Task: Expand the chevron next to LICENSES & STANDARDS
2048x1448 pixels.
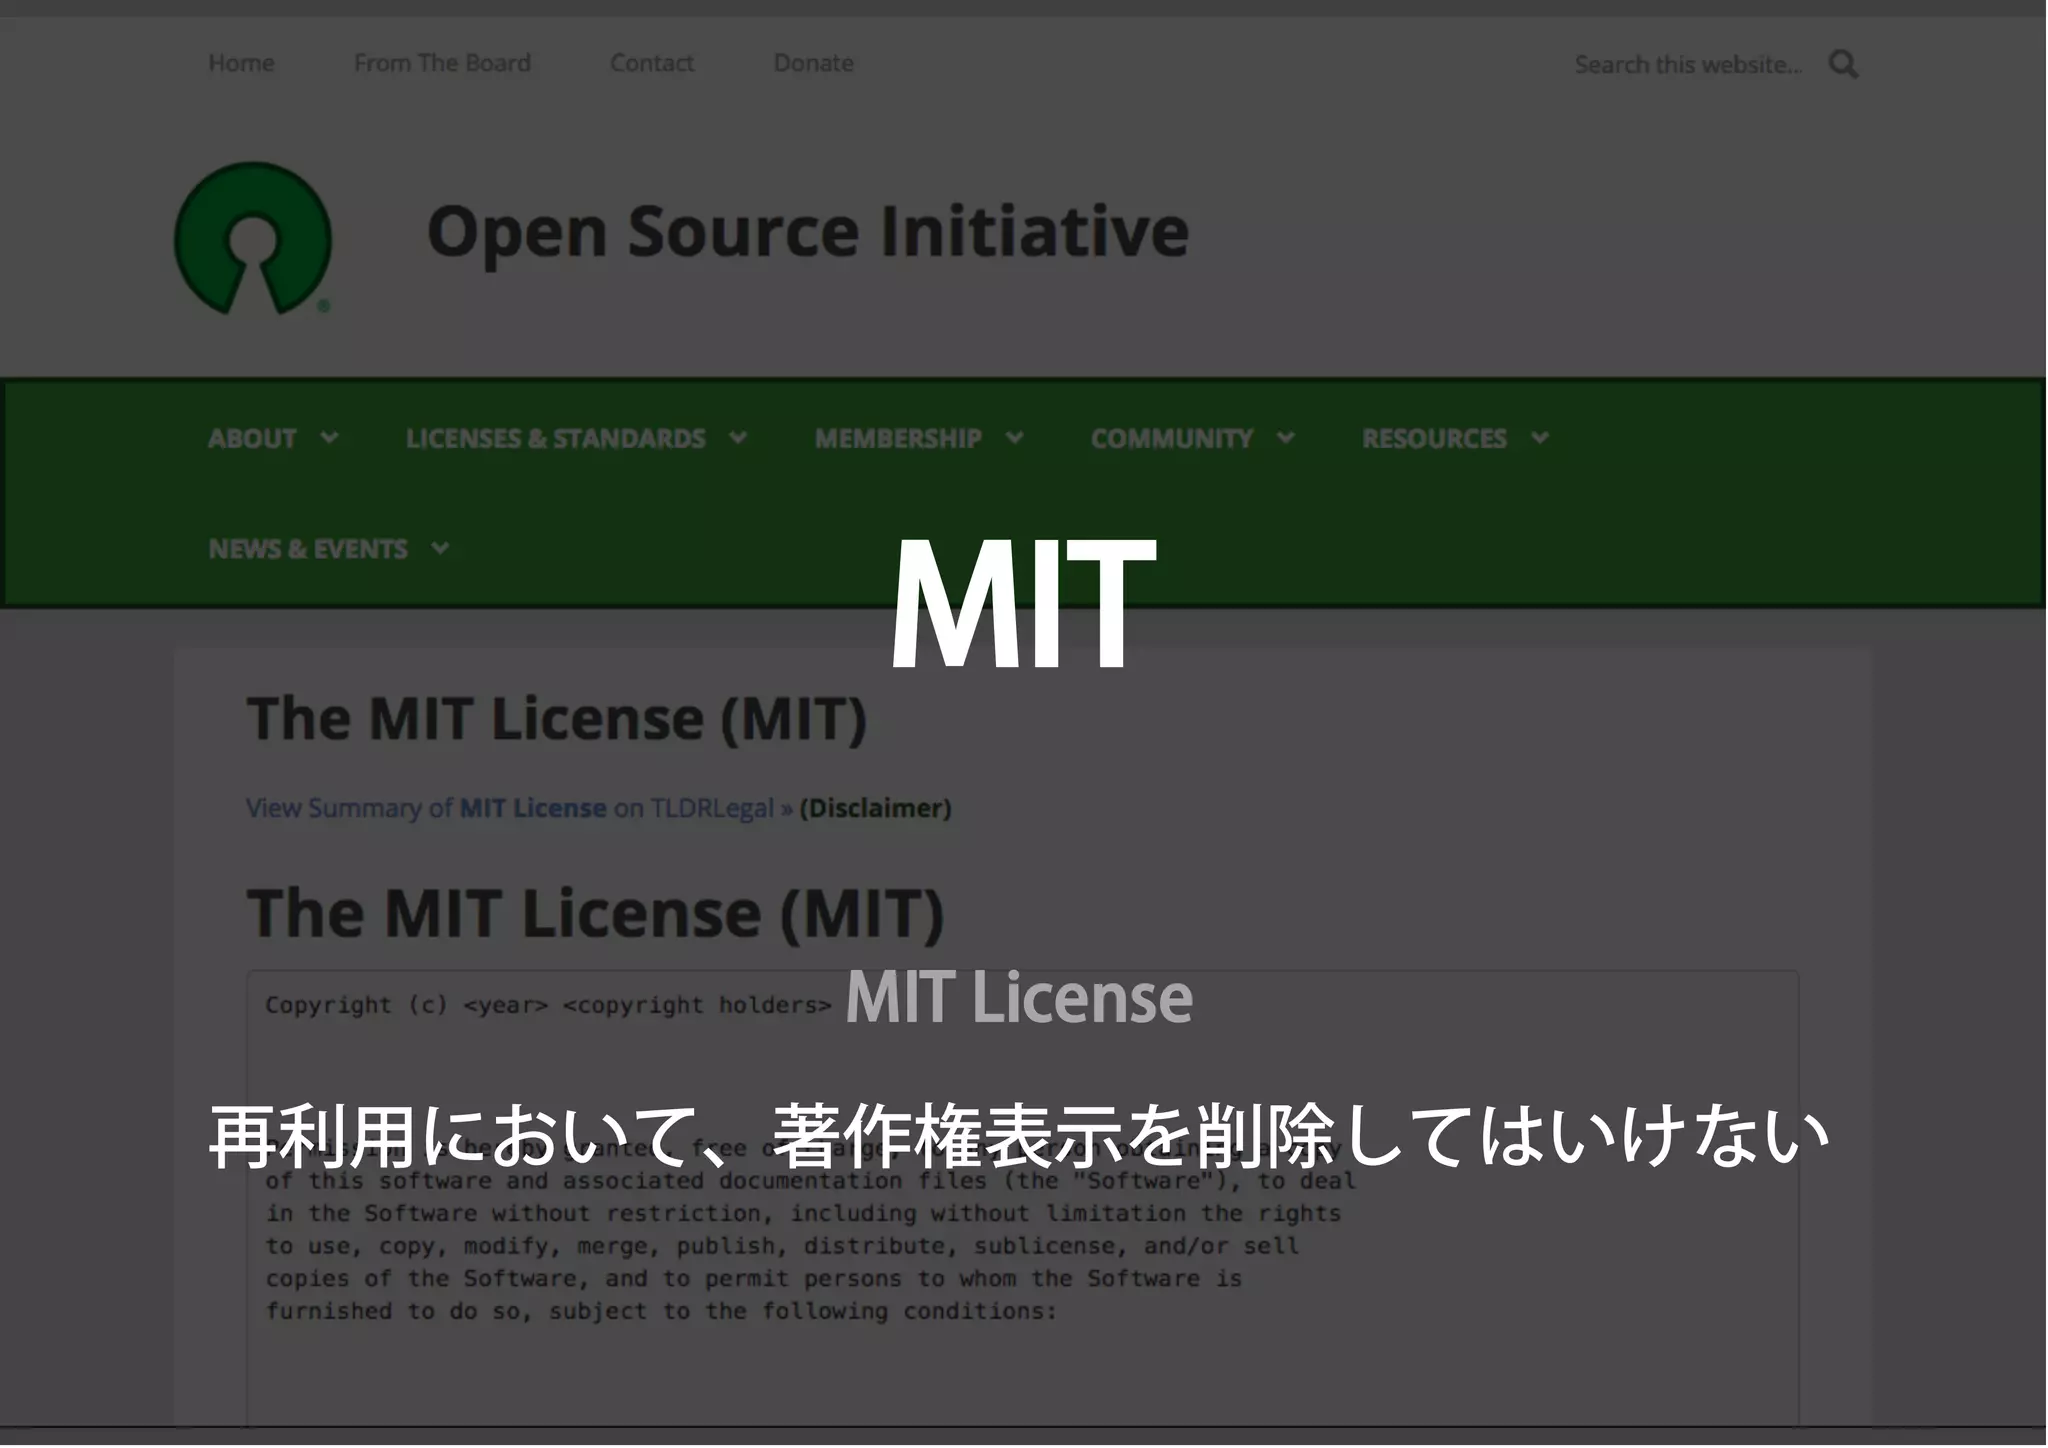Action: click(738, 438)
